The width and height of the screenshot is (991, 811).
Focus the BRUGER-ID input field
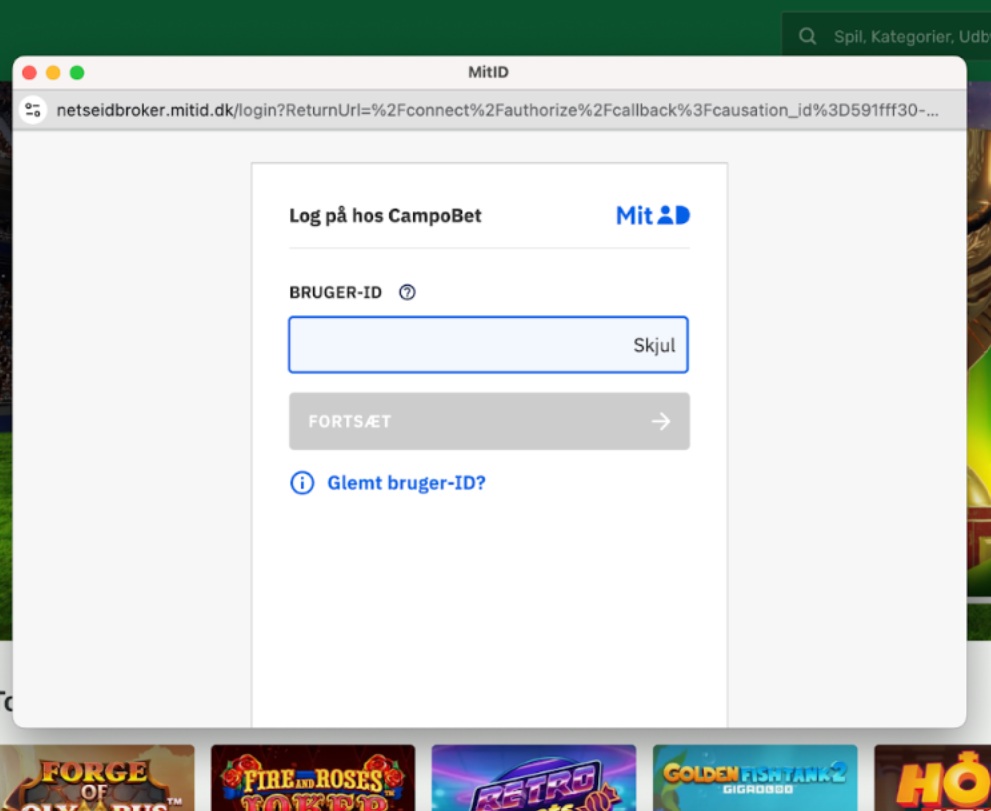[489, 345]
